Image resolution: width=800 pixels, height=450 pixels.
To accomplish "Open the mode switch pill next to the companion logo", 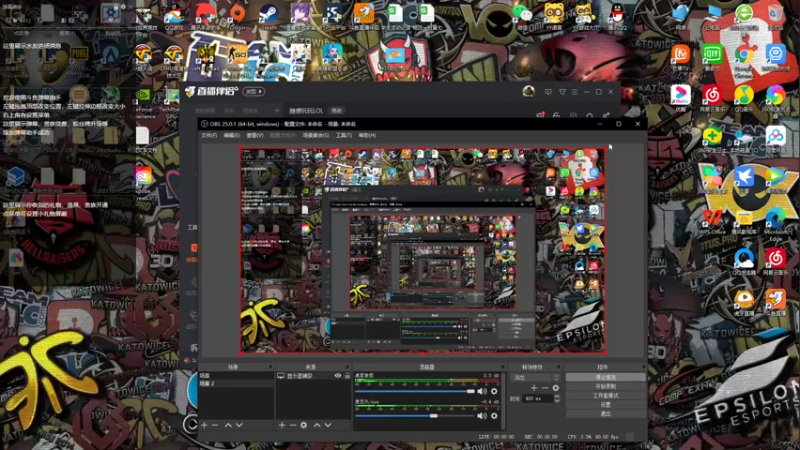I will 254,92.
